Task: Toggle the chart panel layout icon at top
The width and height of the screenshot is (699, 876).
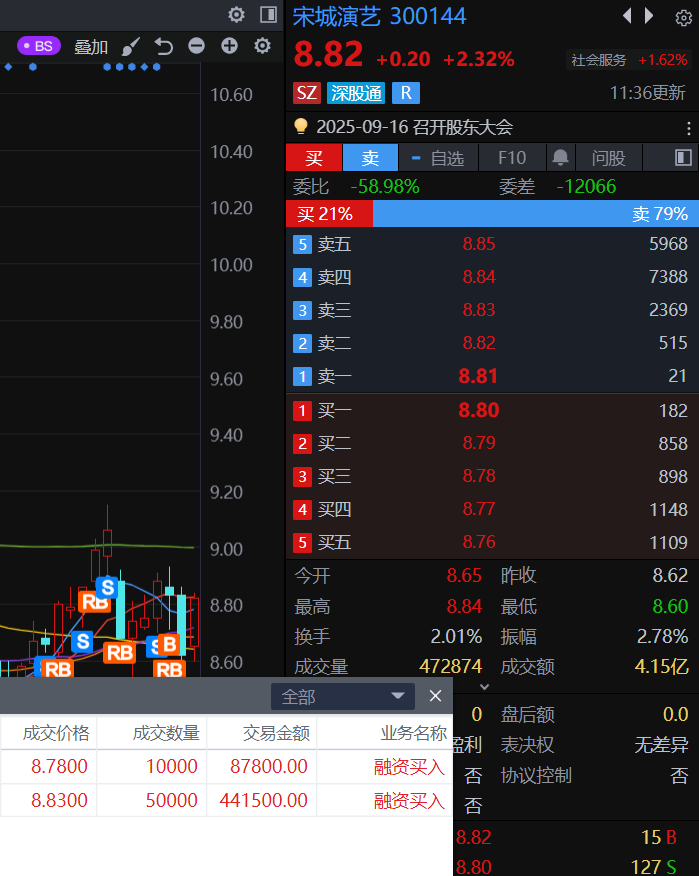Action: (269, 15)
